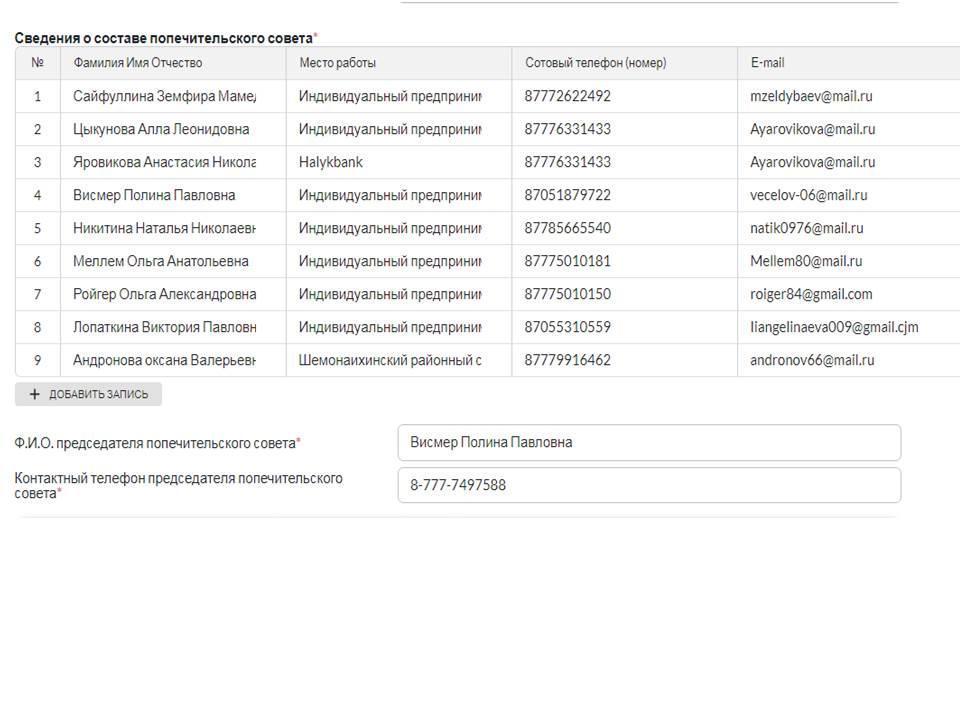This screenshot has width=960, height=720.
Task: Click the name cell Ройгер Ольга Александровна
Action: click(x=173, y=294)
